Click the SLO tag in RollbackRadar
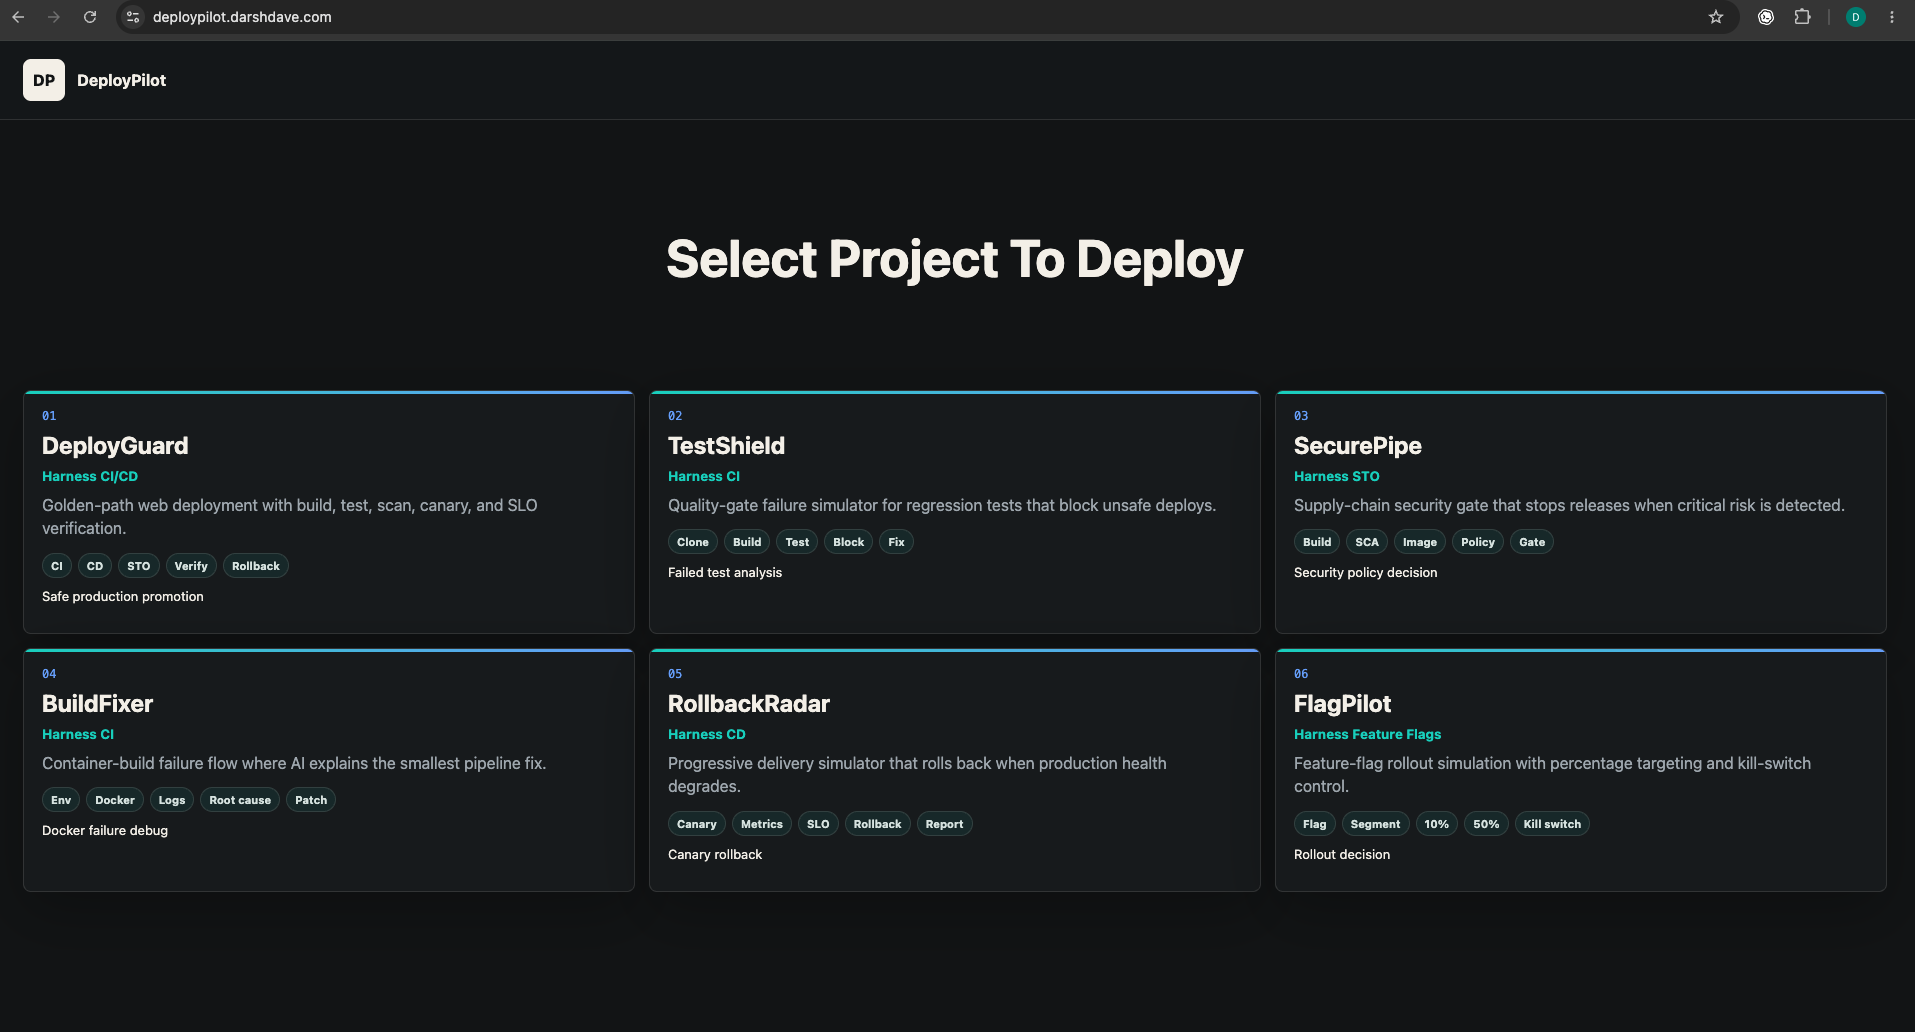Viewport: 1915px width, 1032px height. click(x=818, y=824)
